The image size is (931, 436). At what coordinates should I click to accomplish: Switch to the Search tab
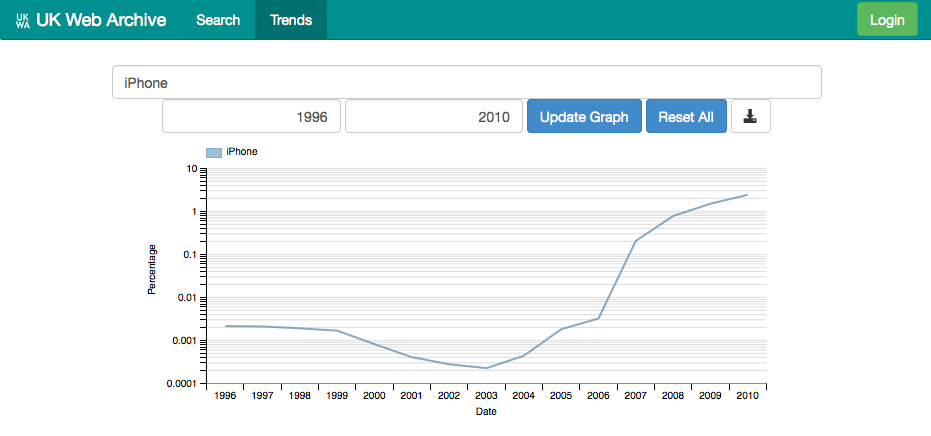(x=218, y=20)
